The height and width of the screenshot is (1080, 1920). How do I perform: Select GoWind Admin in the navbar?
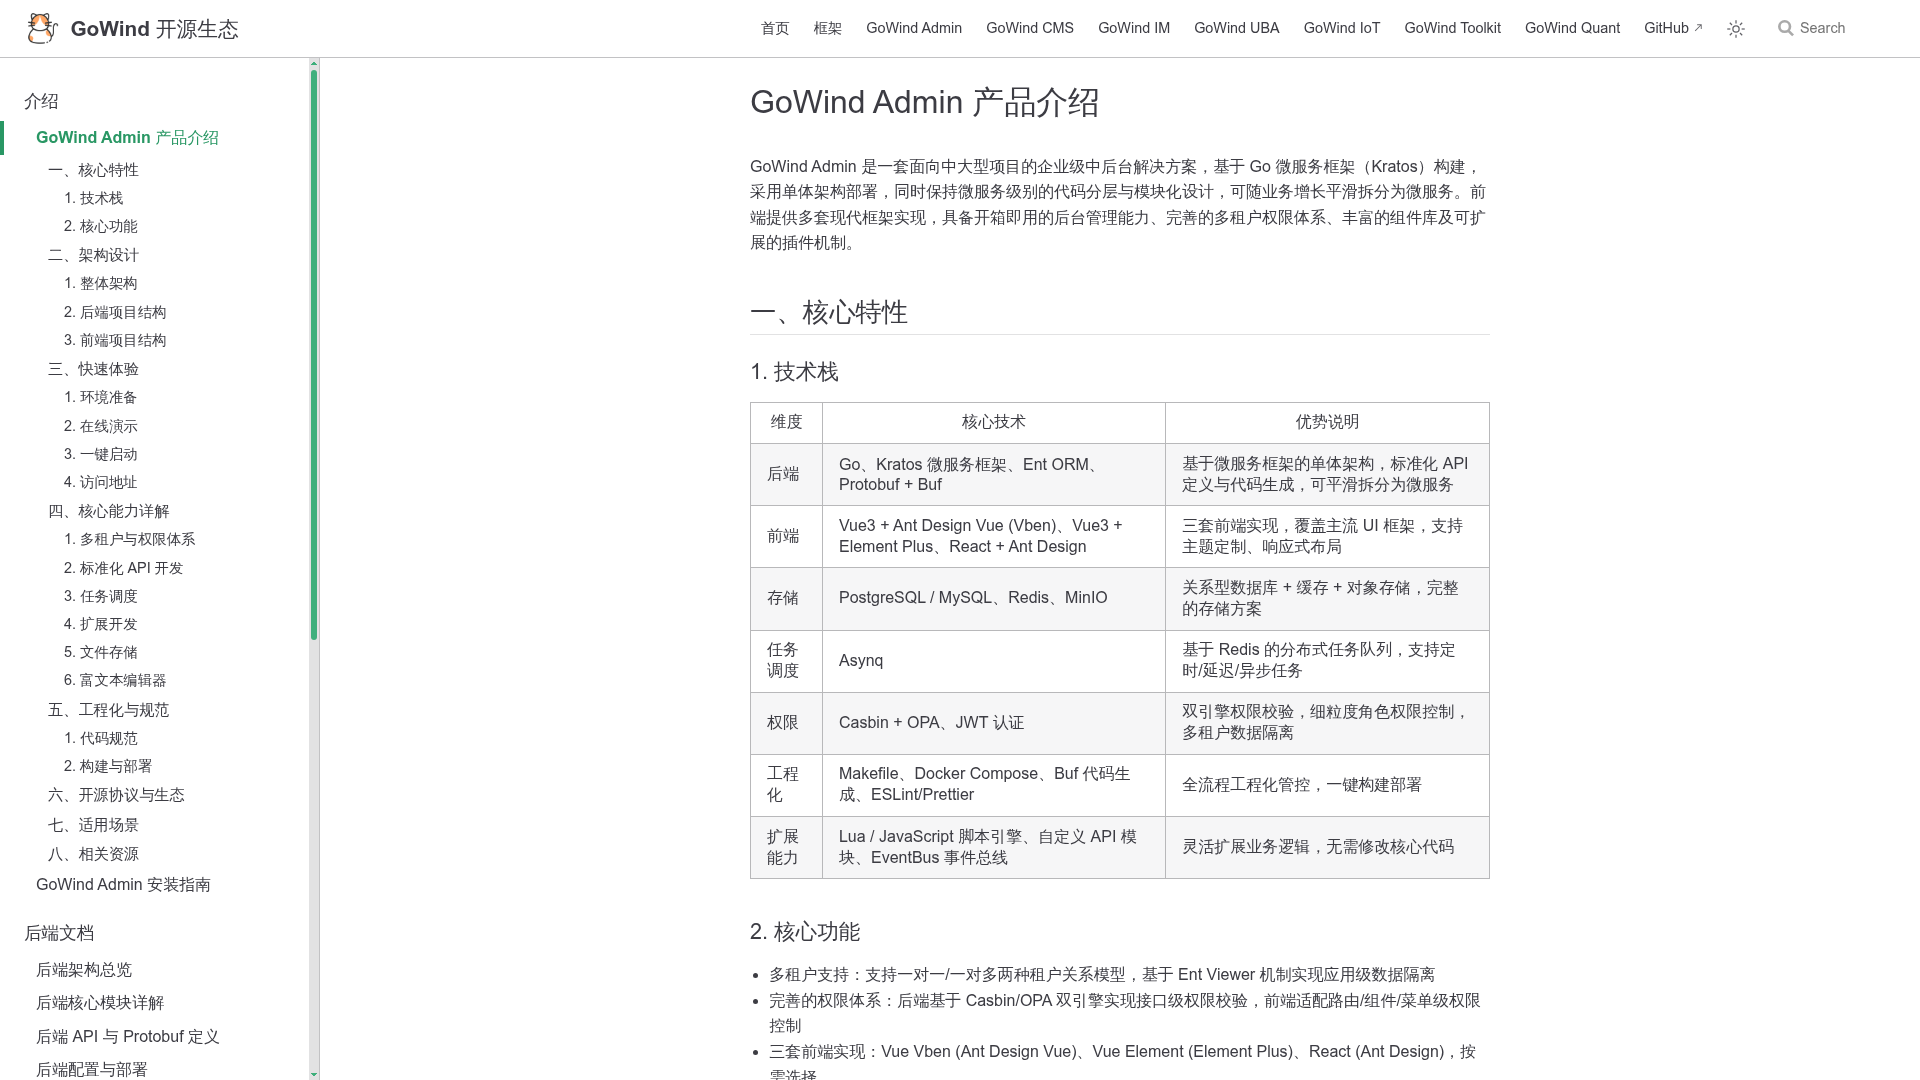point(914,28)
